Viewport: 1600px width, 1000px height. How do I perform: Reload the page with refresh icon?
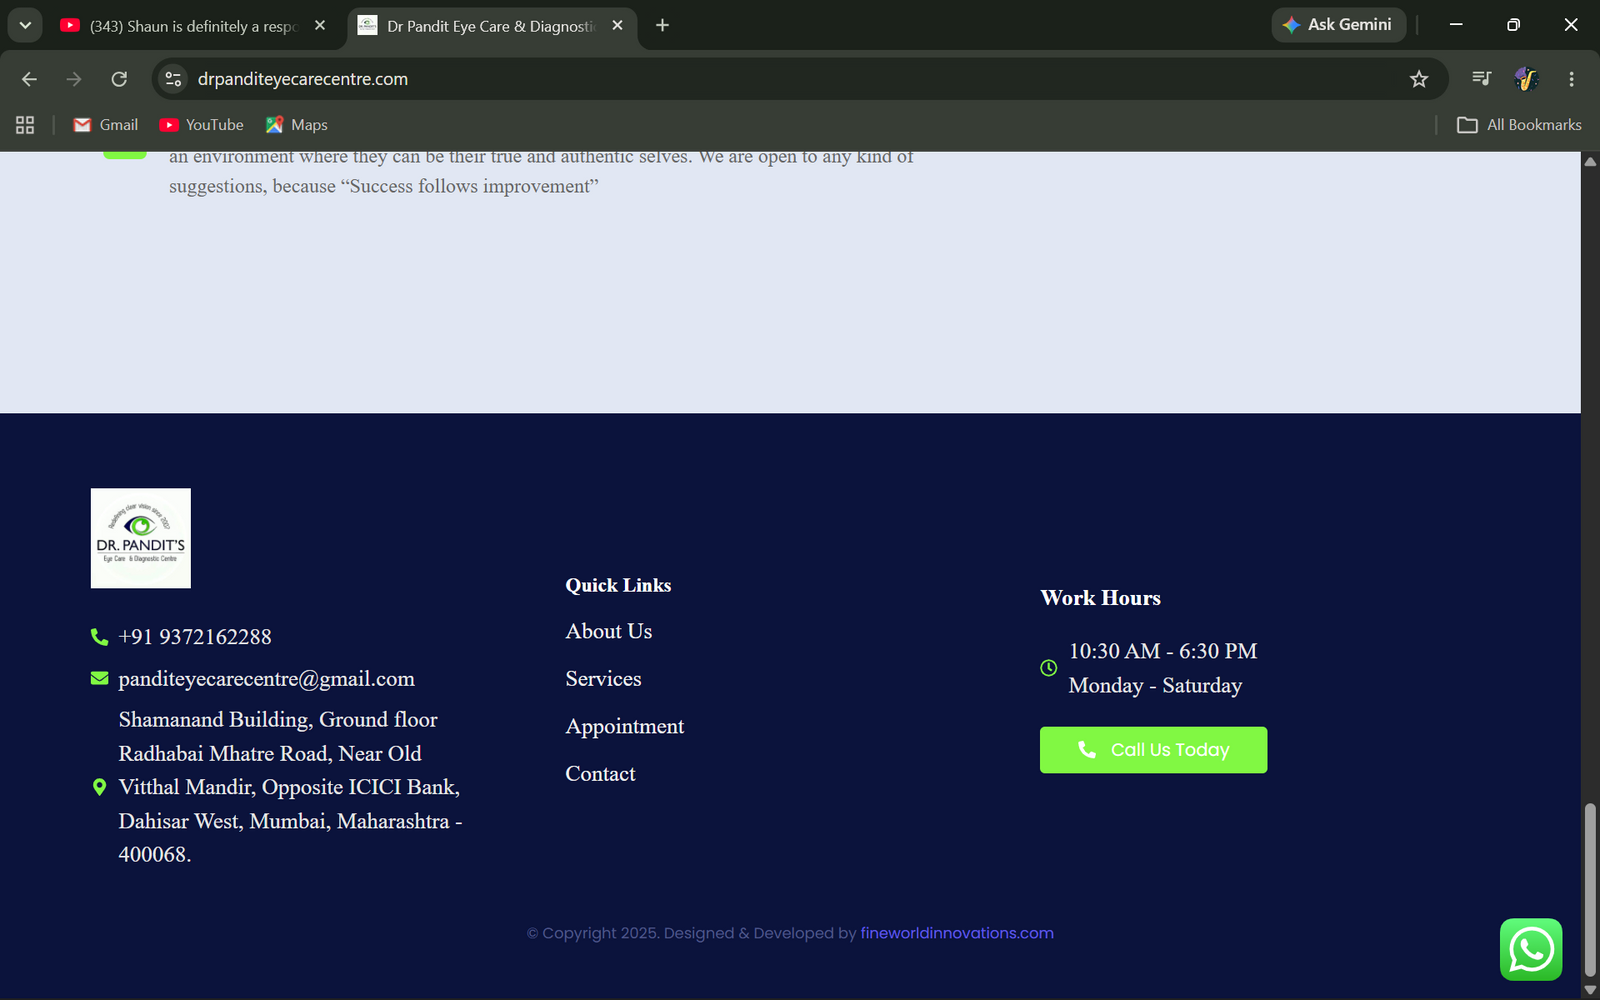click(x=119, y=79)
